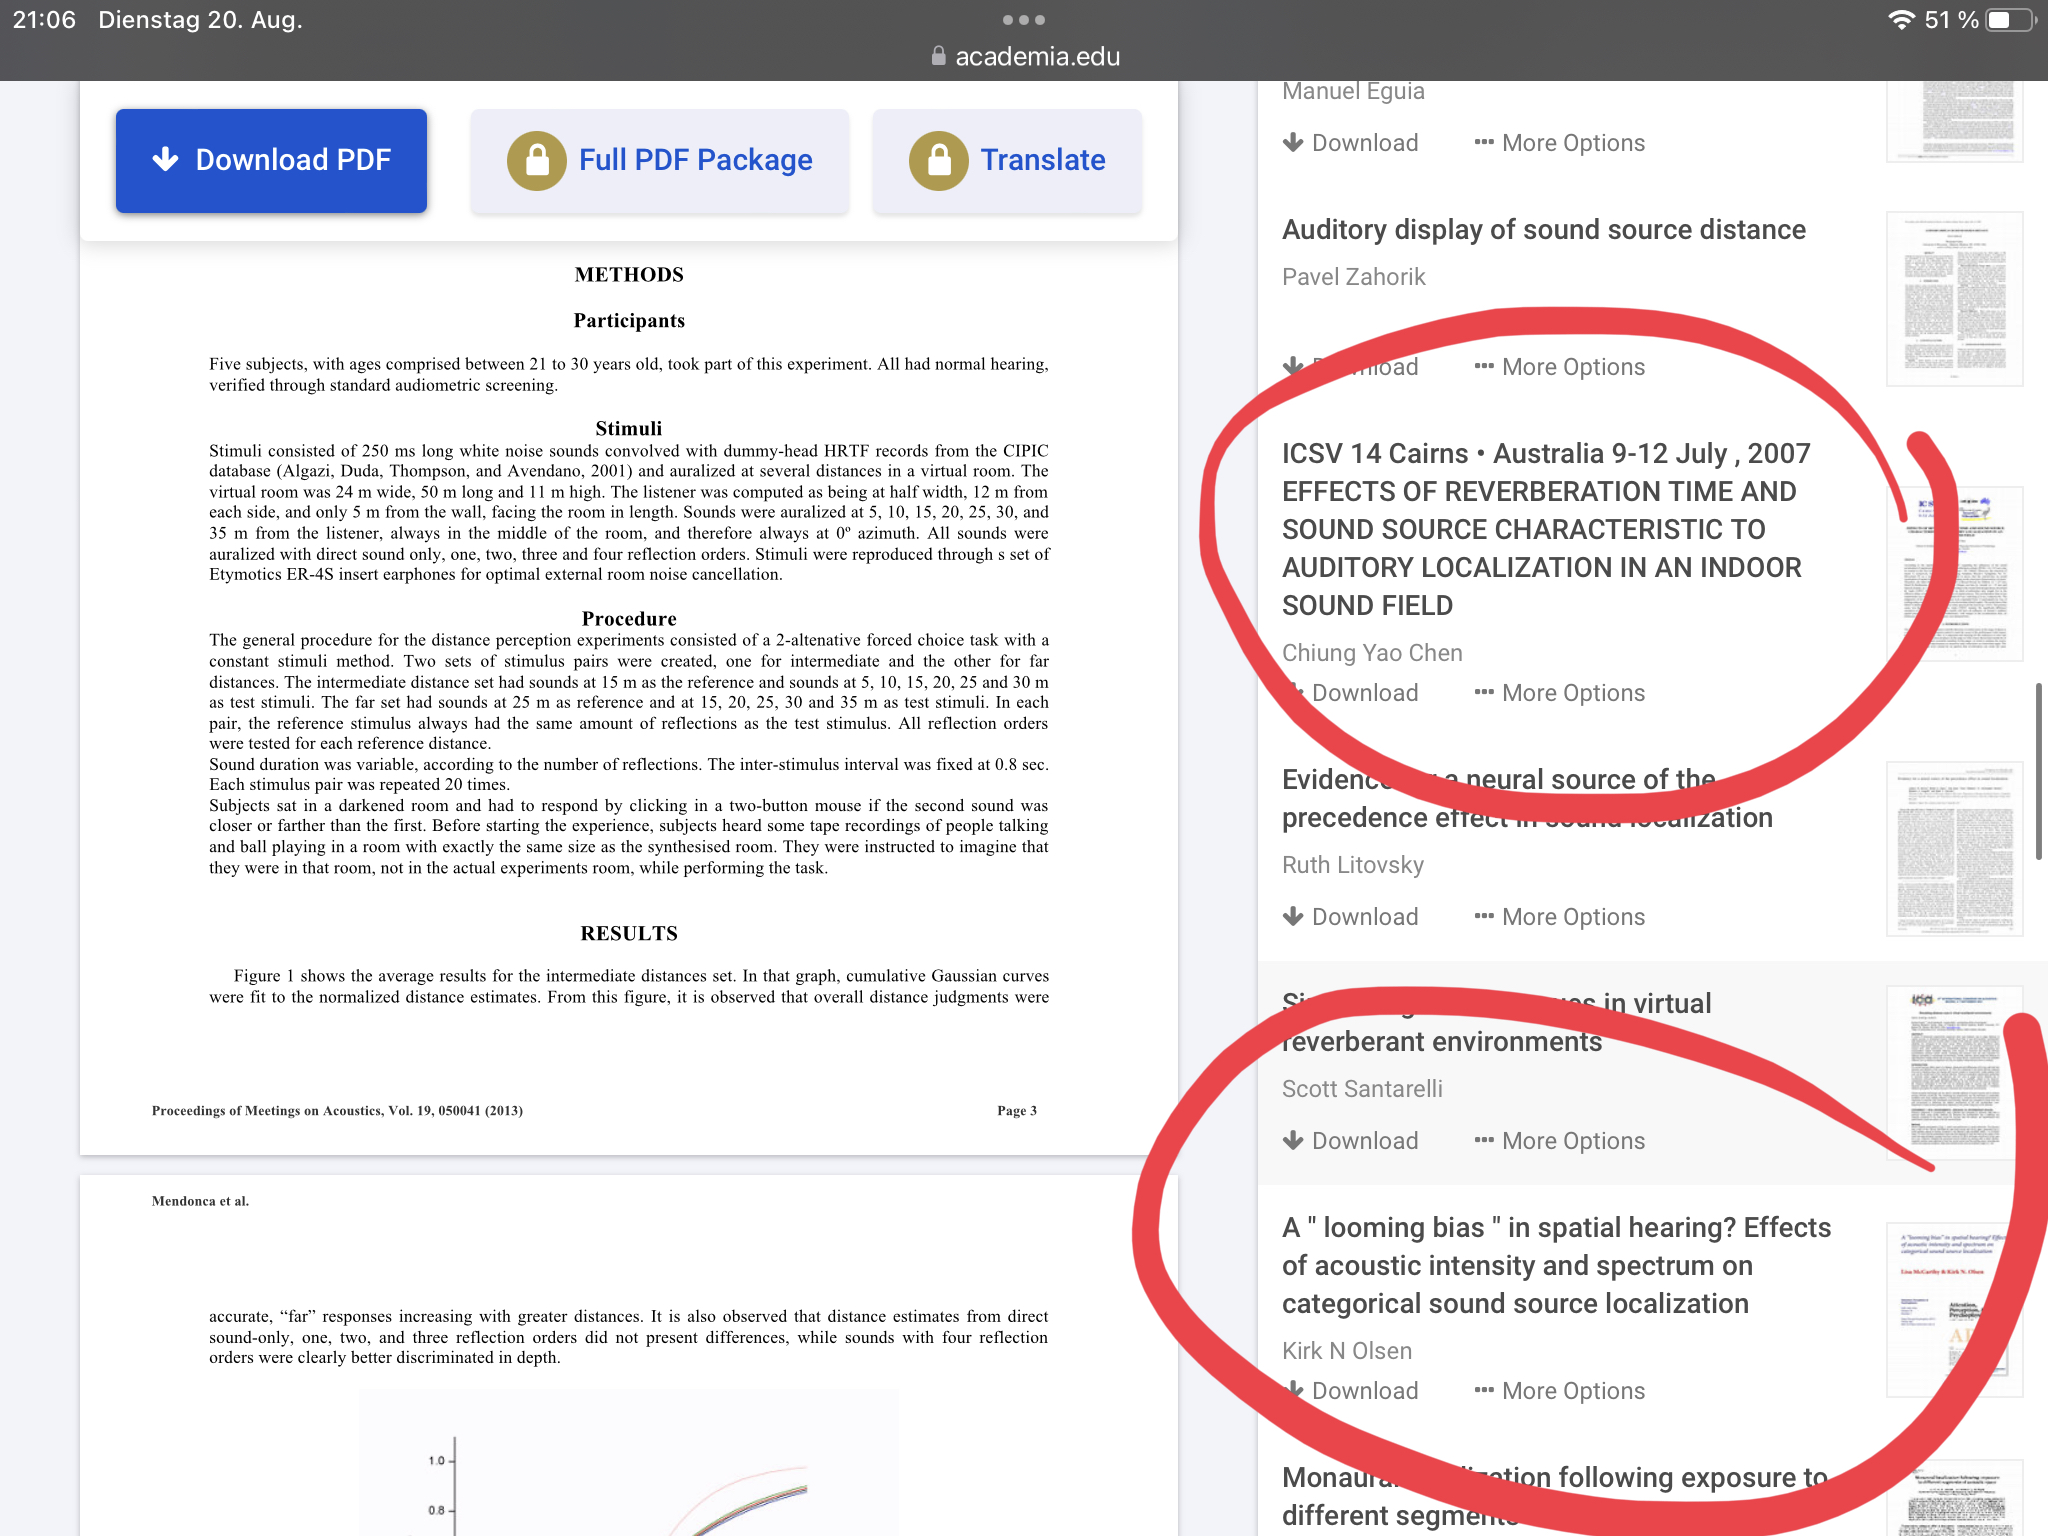Open More Options under Chiung Yao Chen
Viewport: 2048px width, 1536px height.
click(1560, 693)
